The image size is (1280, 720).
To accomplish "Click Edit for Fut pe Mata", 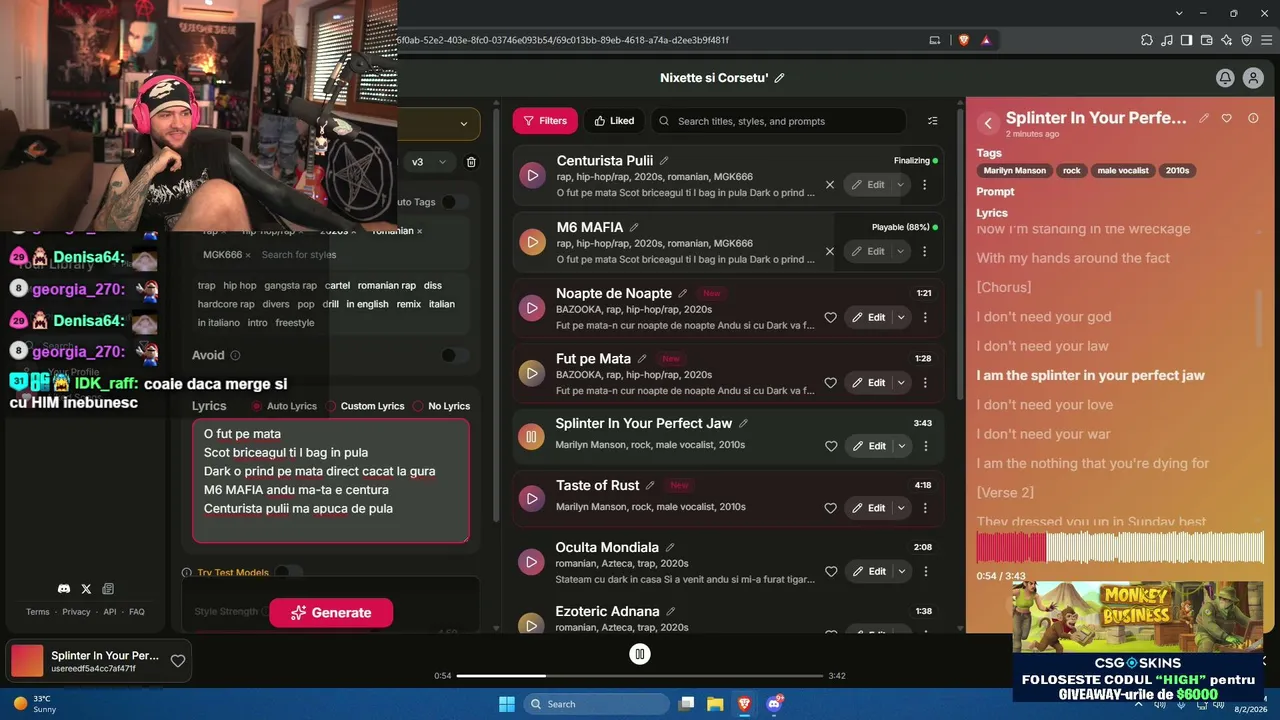I will [x=868, y=383].
